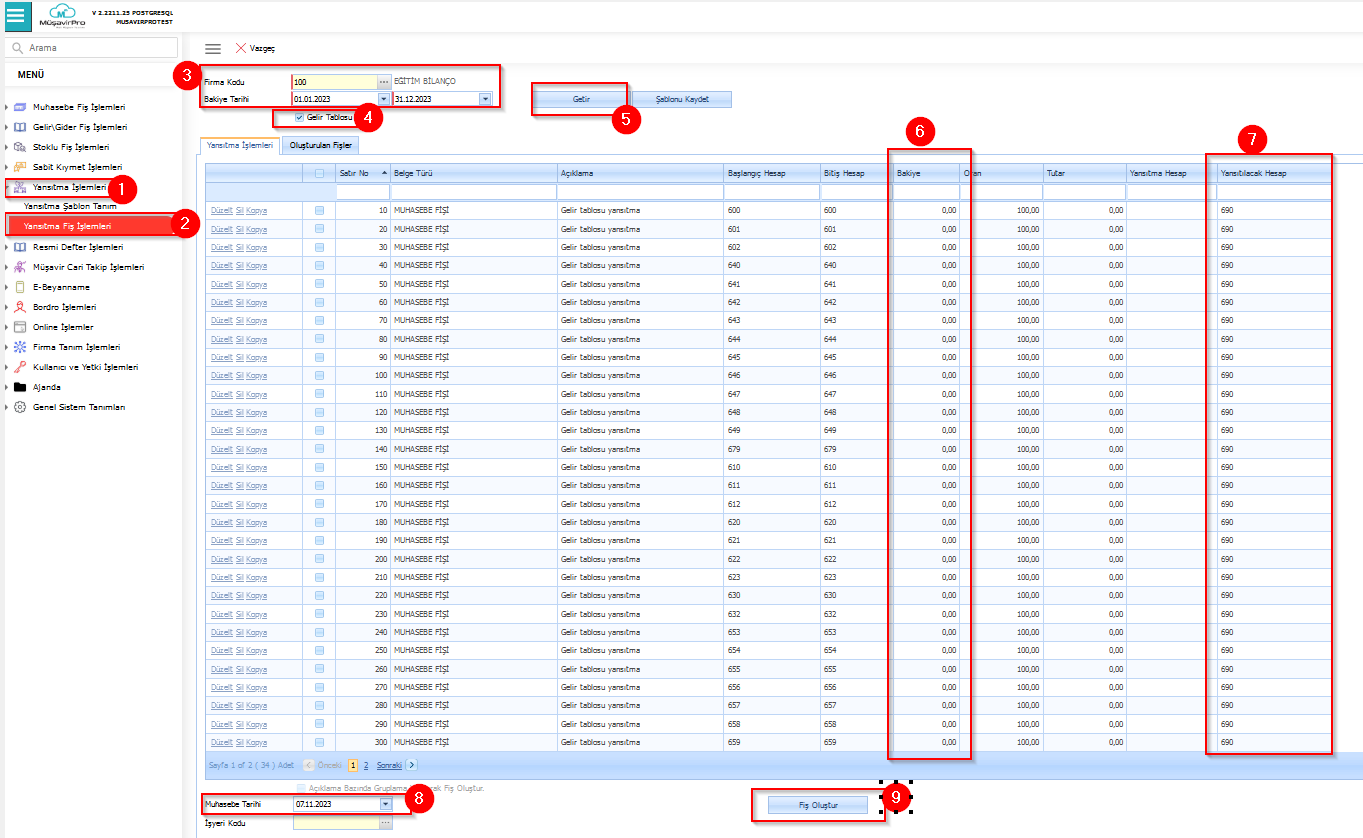Click the Firma Tanım İşlemleri snowflake icon
This screenshot has height=838, width=1363.
(x=19, y=347)
